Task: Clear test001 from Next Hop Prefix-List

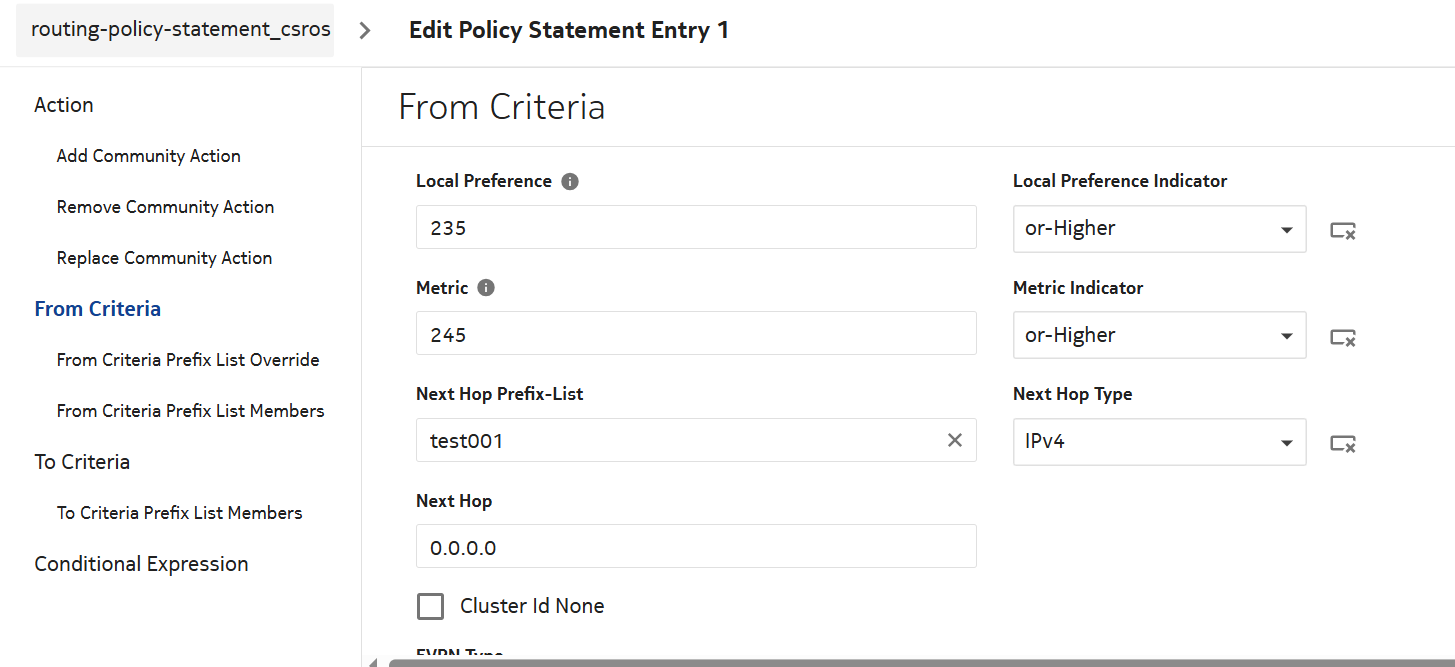Action: point(955,440)
